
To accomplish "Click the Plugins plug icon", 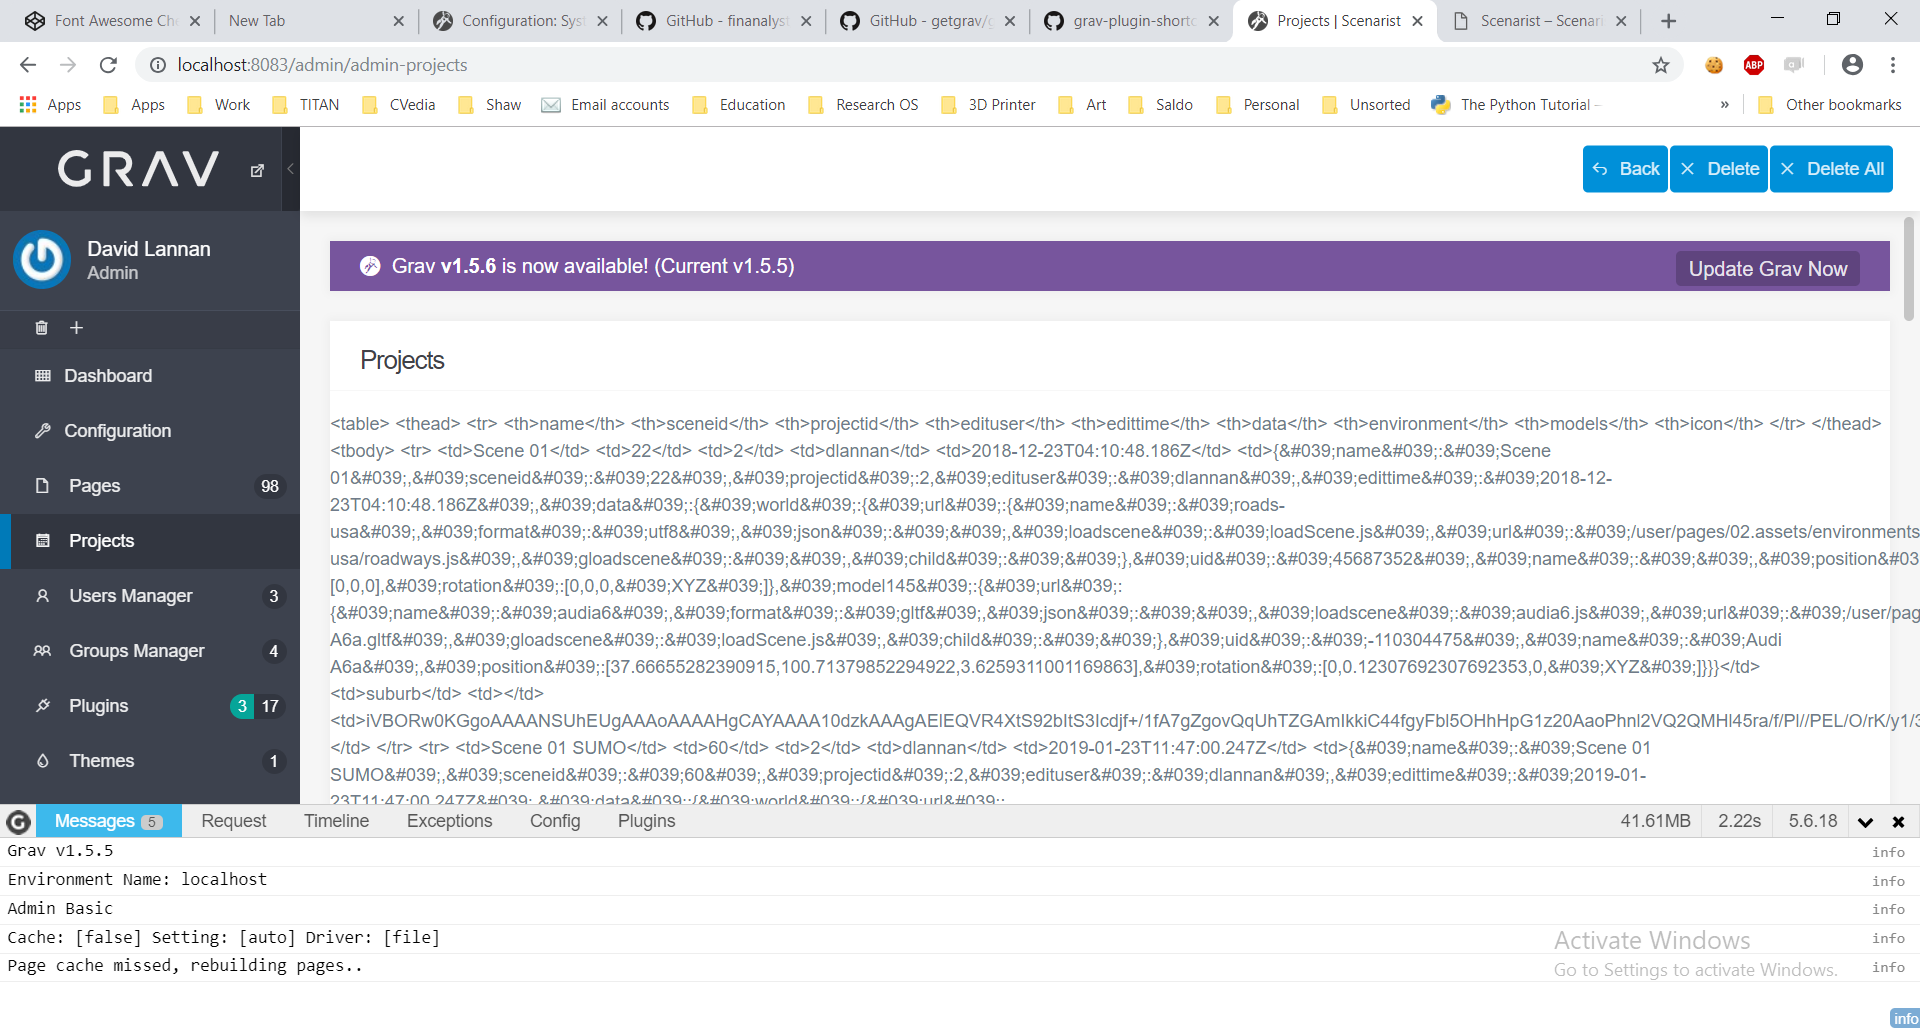I will tap(42, 706).
